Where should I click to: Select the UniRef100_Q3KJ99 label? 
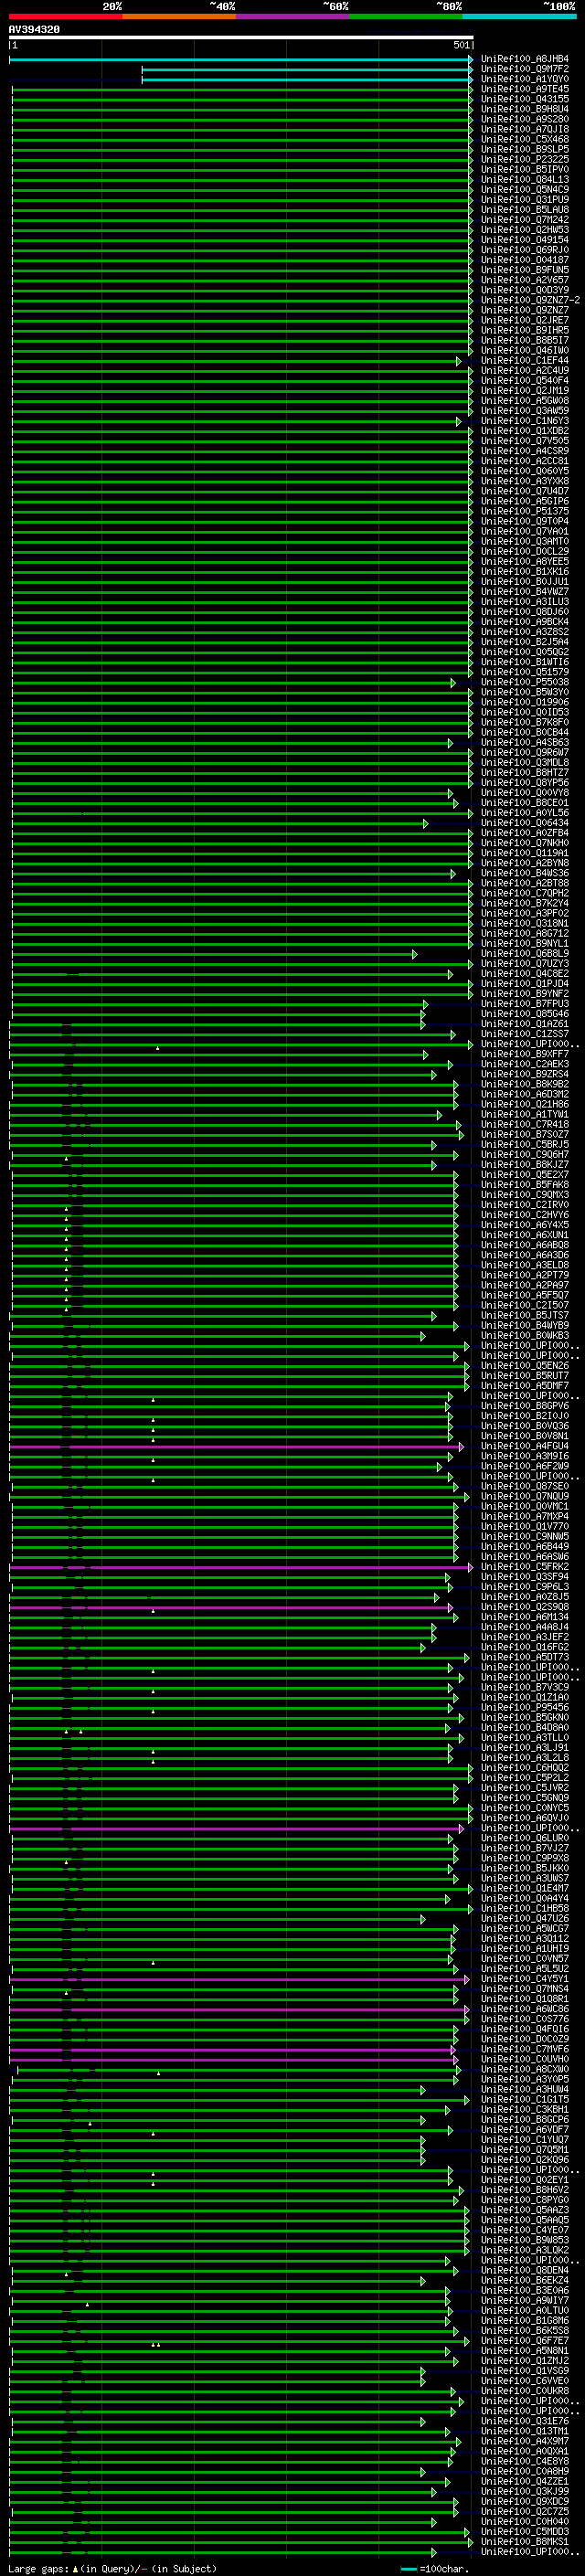(x=524, y=2491)
